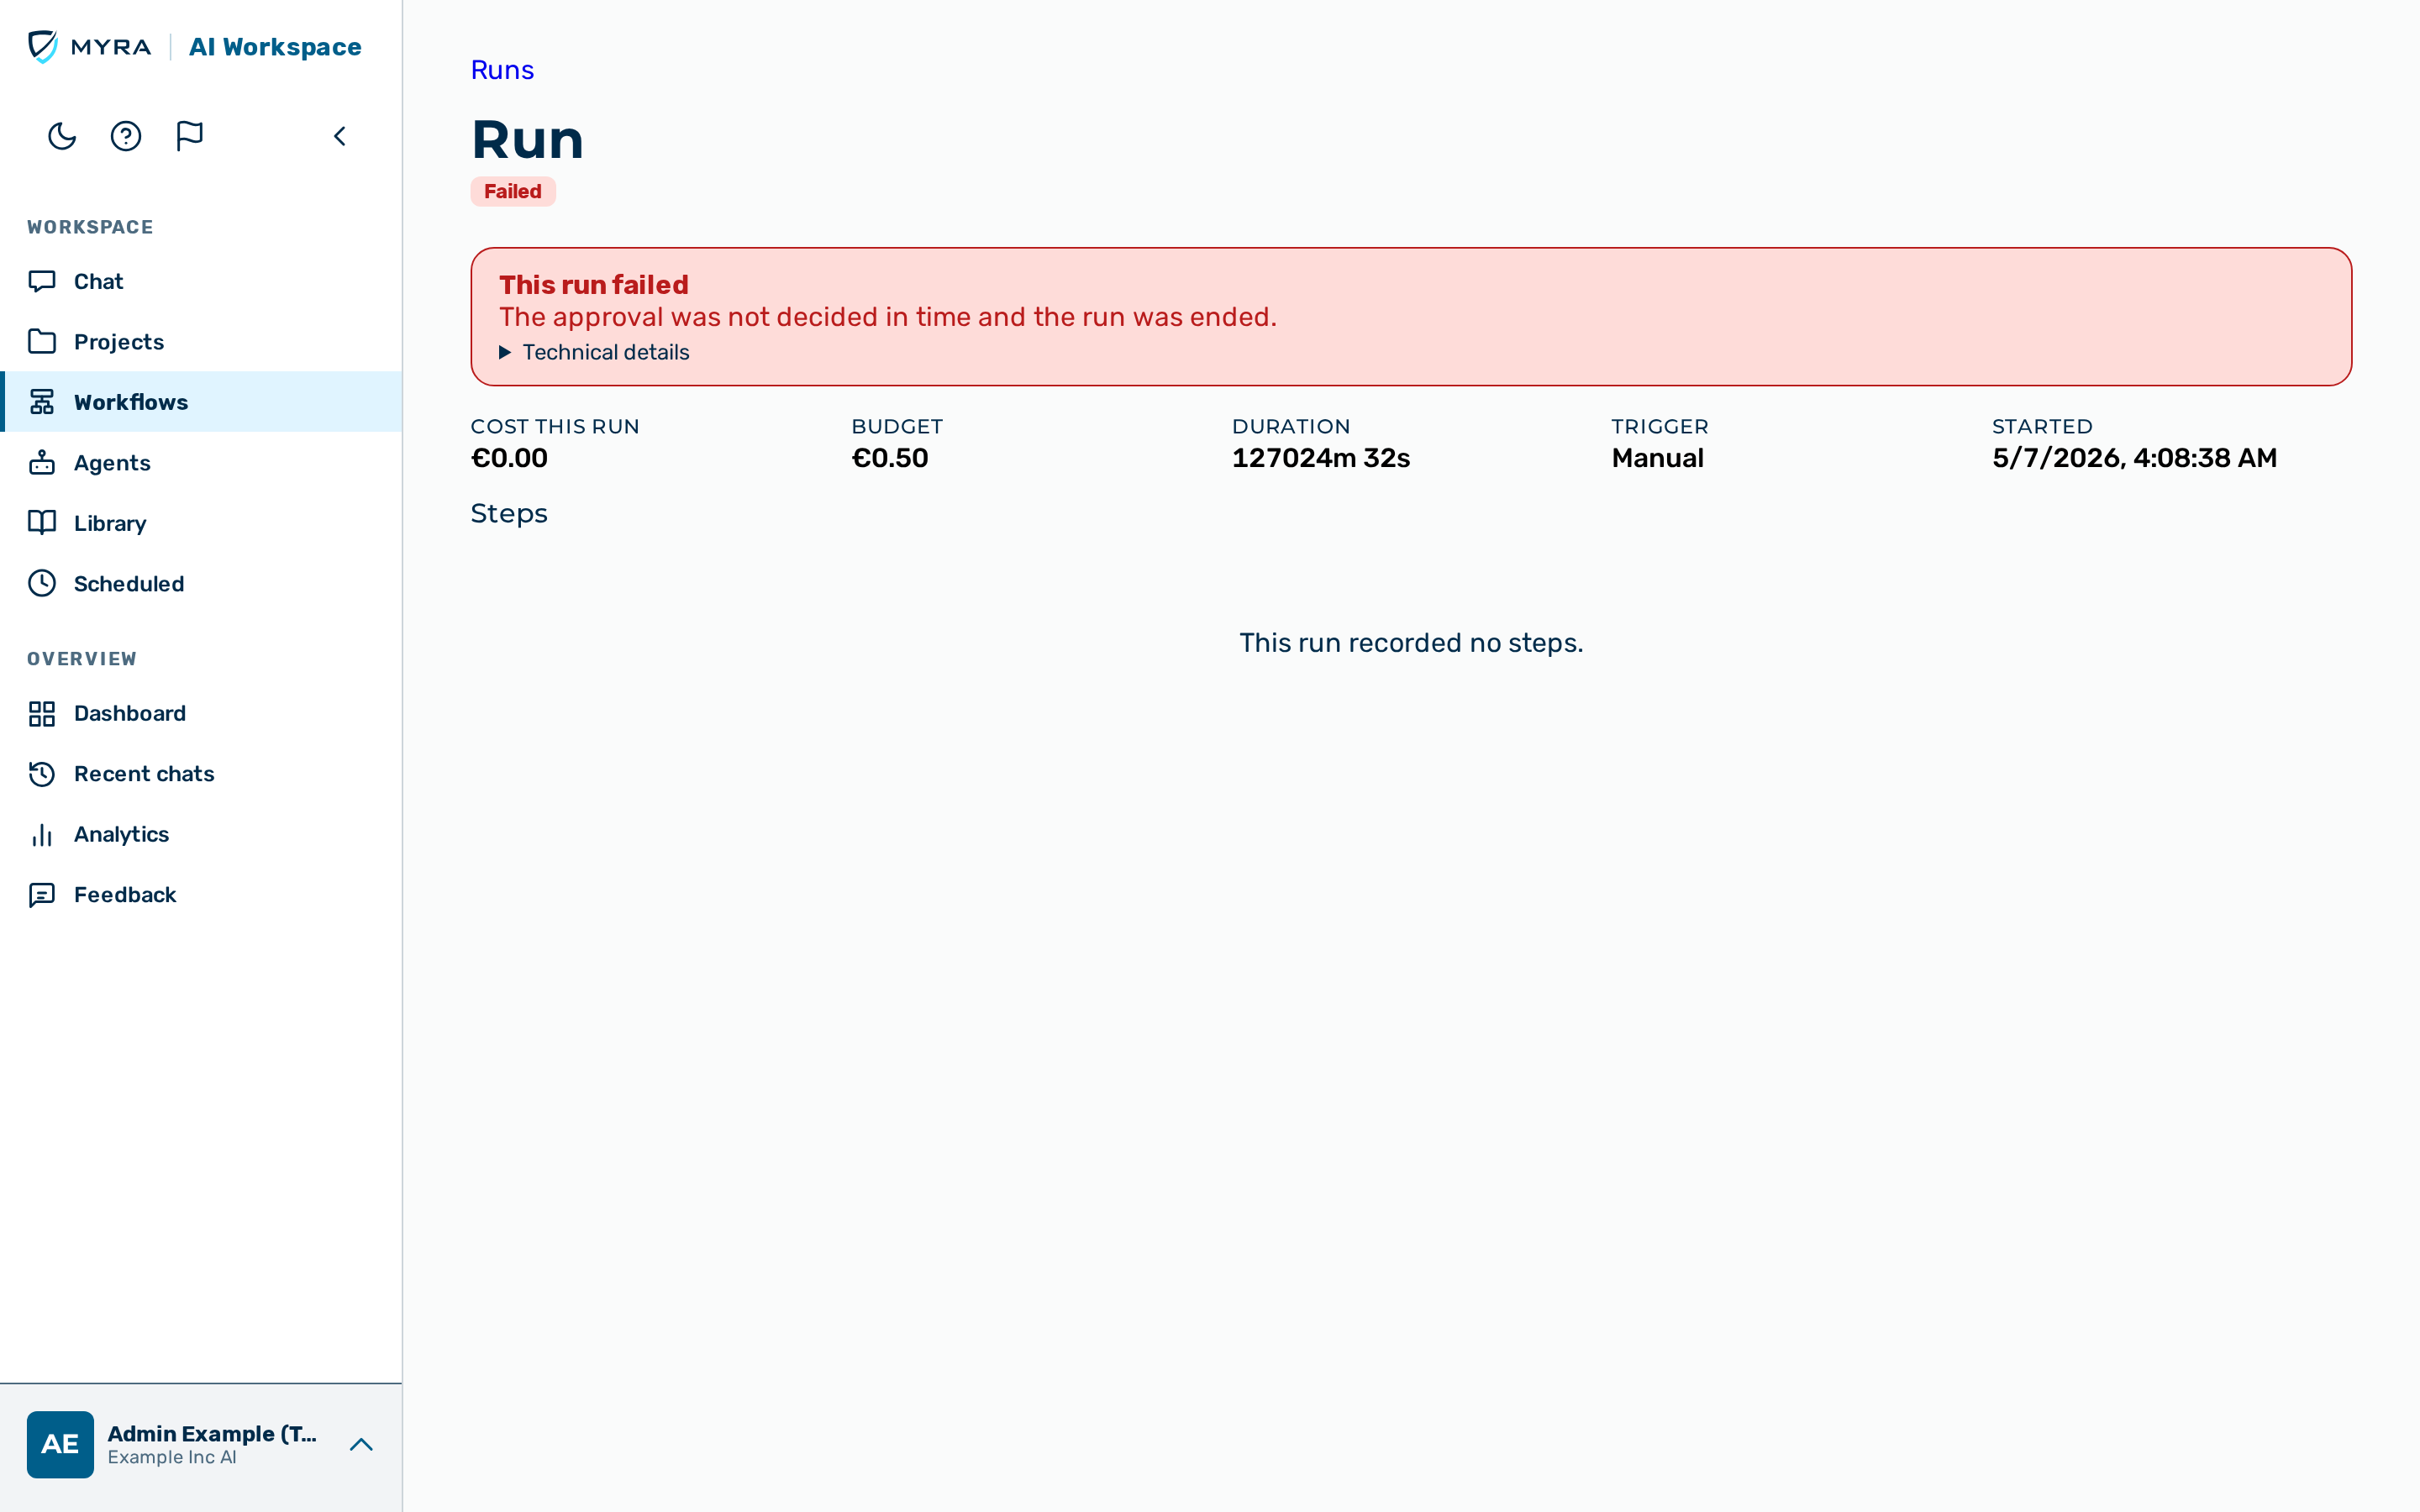
Task: Open Analytics page
Action: pyautogui.click(x=202, y=834)
